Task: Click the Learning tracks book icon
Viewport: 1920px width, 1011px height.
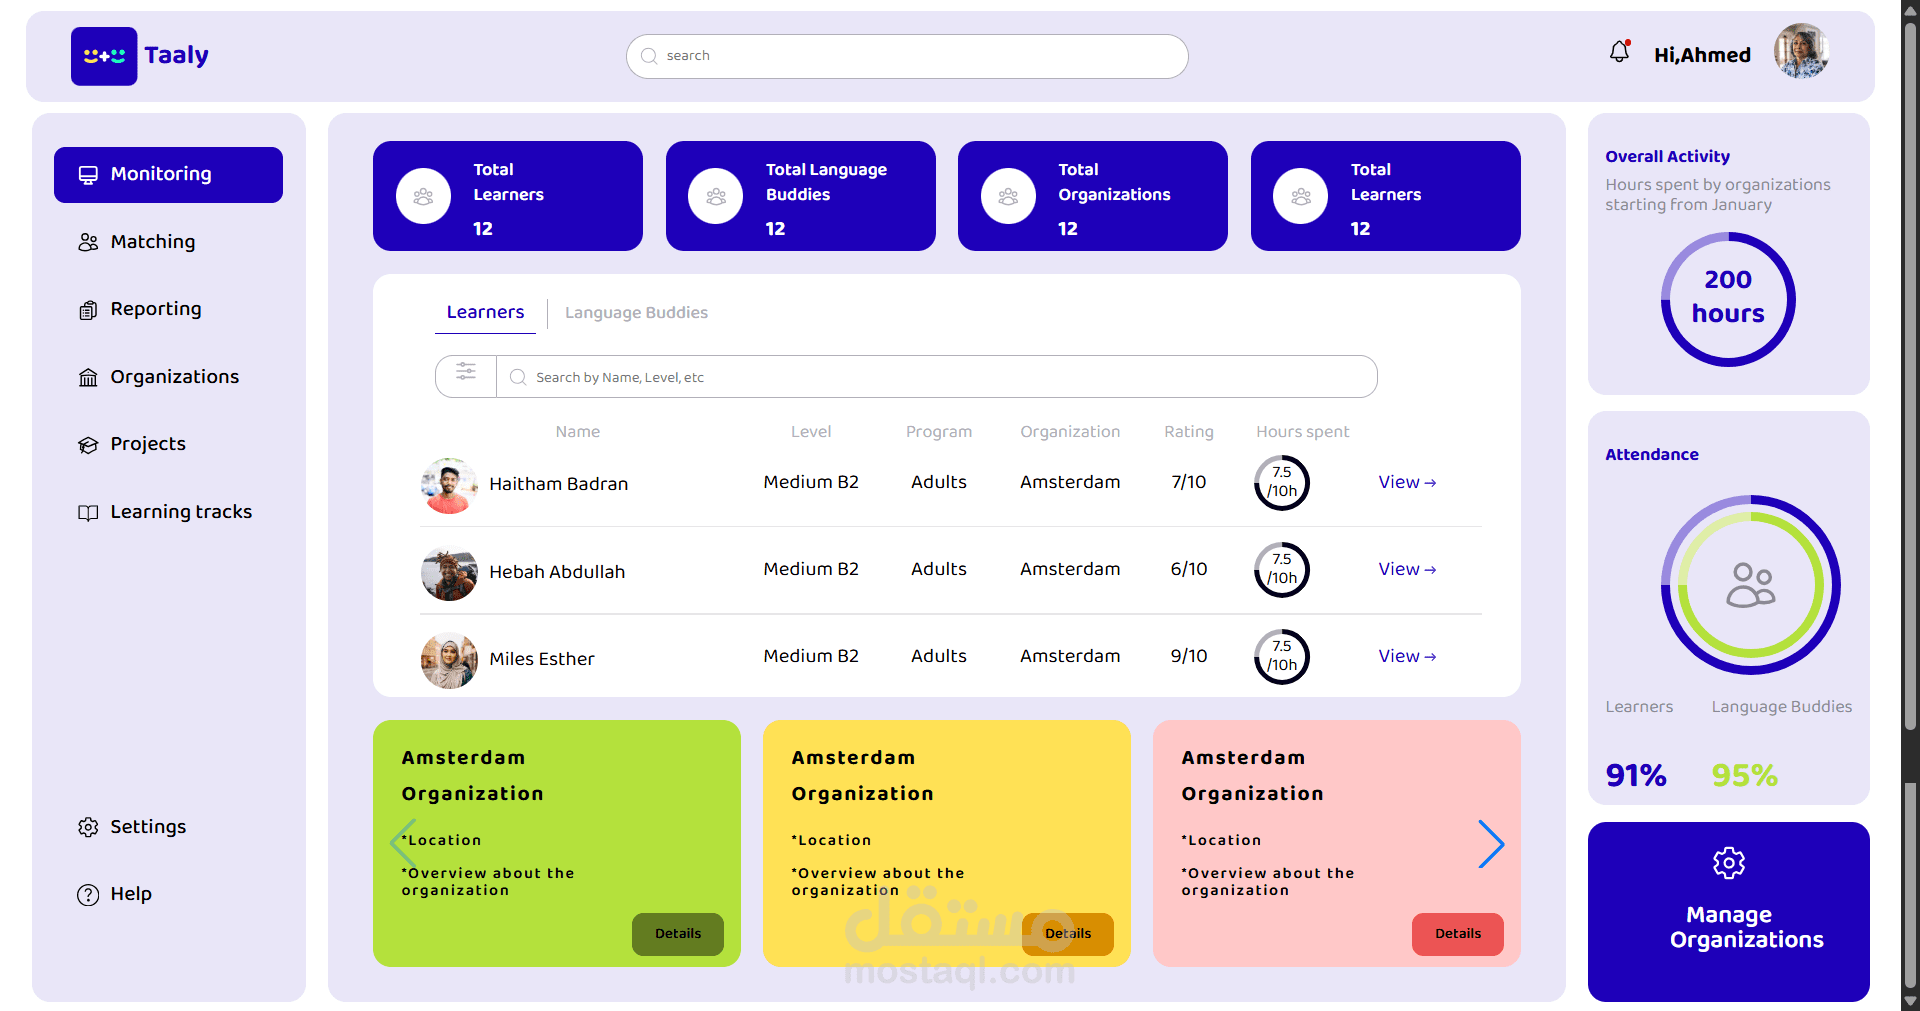Action: [88, 512]
